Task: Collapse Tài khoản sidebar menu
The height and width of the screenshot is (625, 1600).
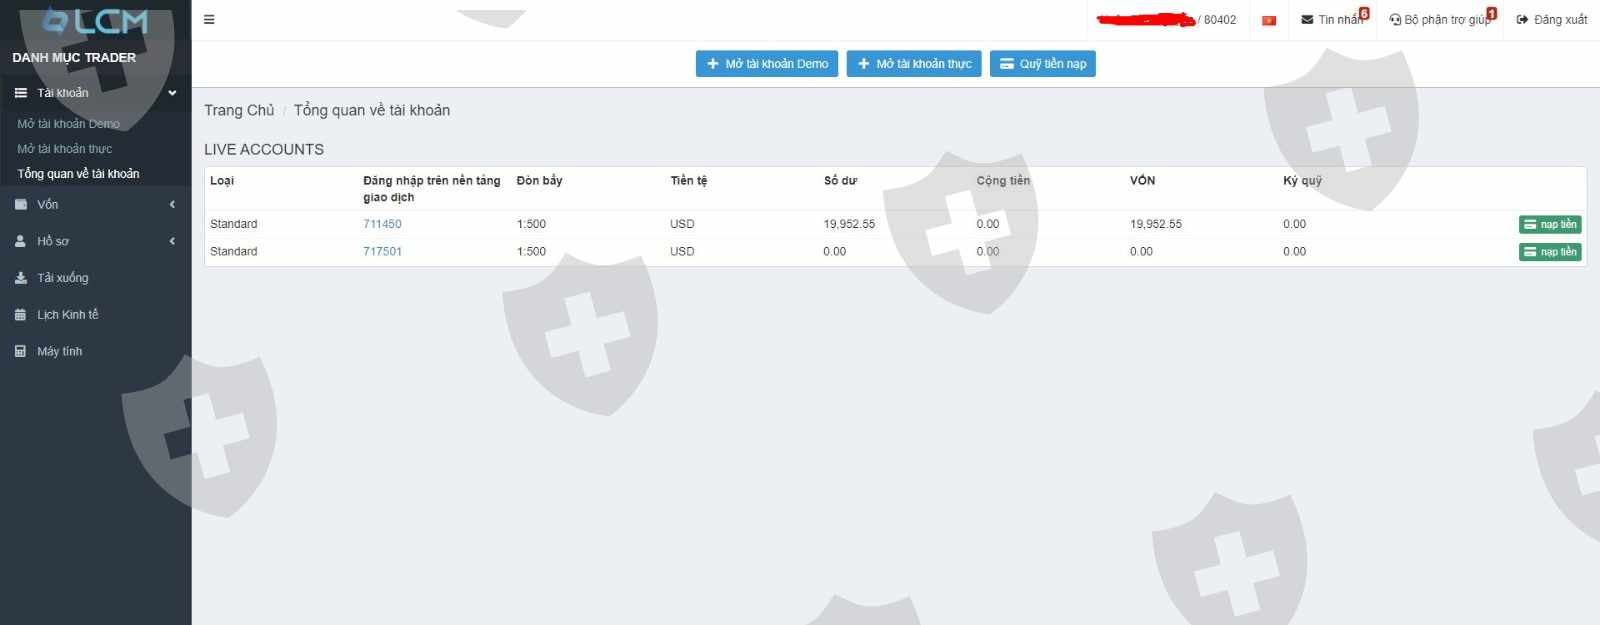Action: click(95, 93)
